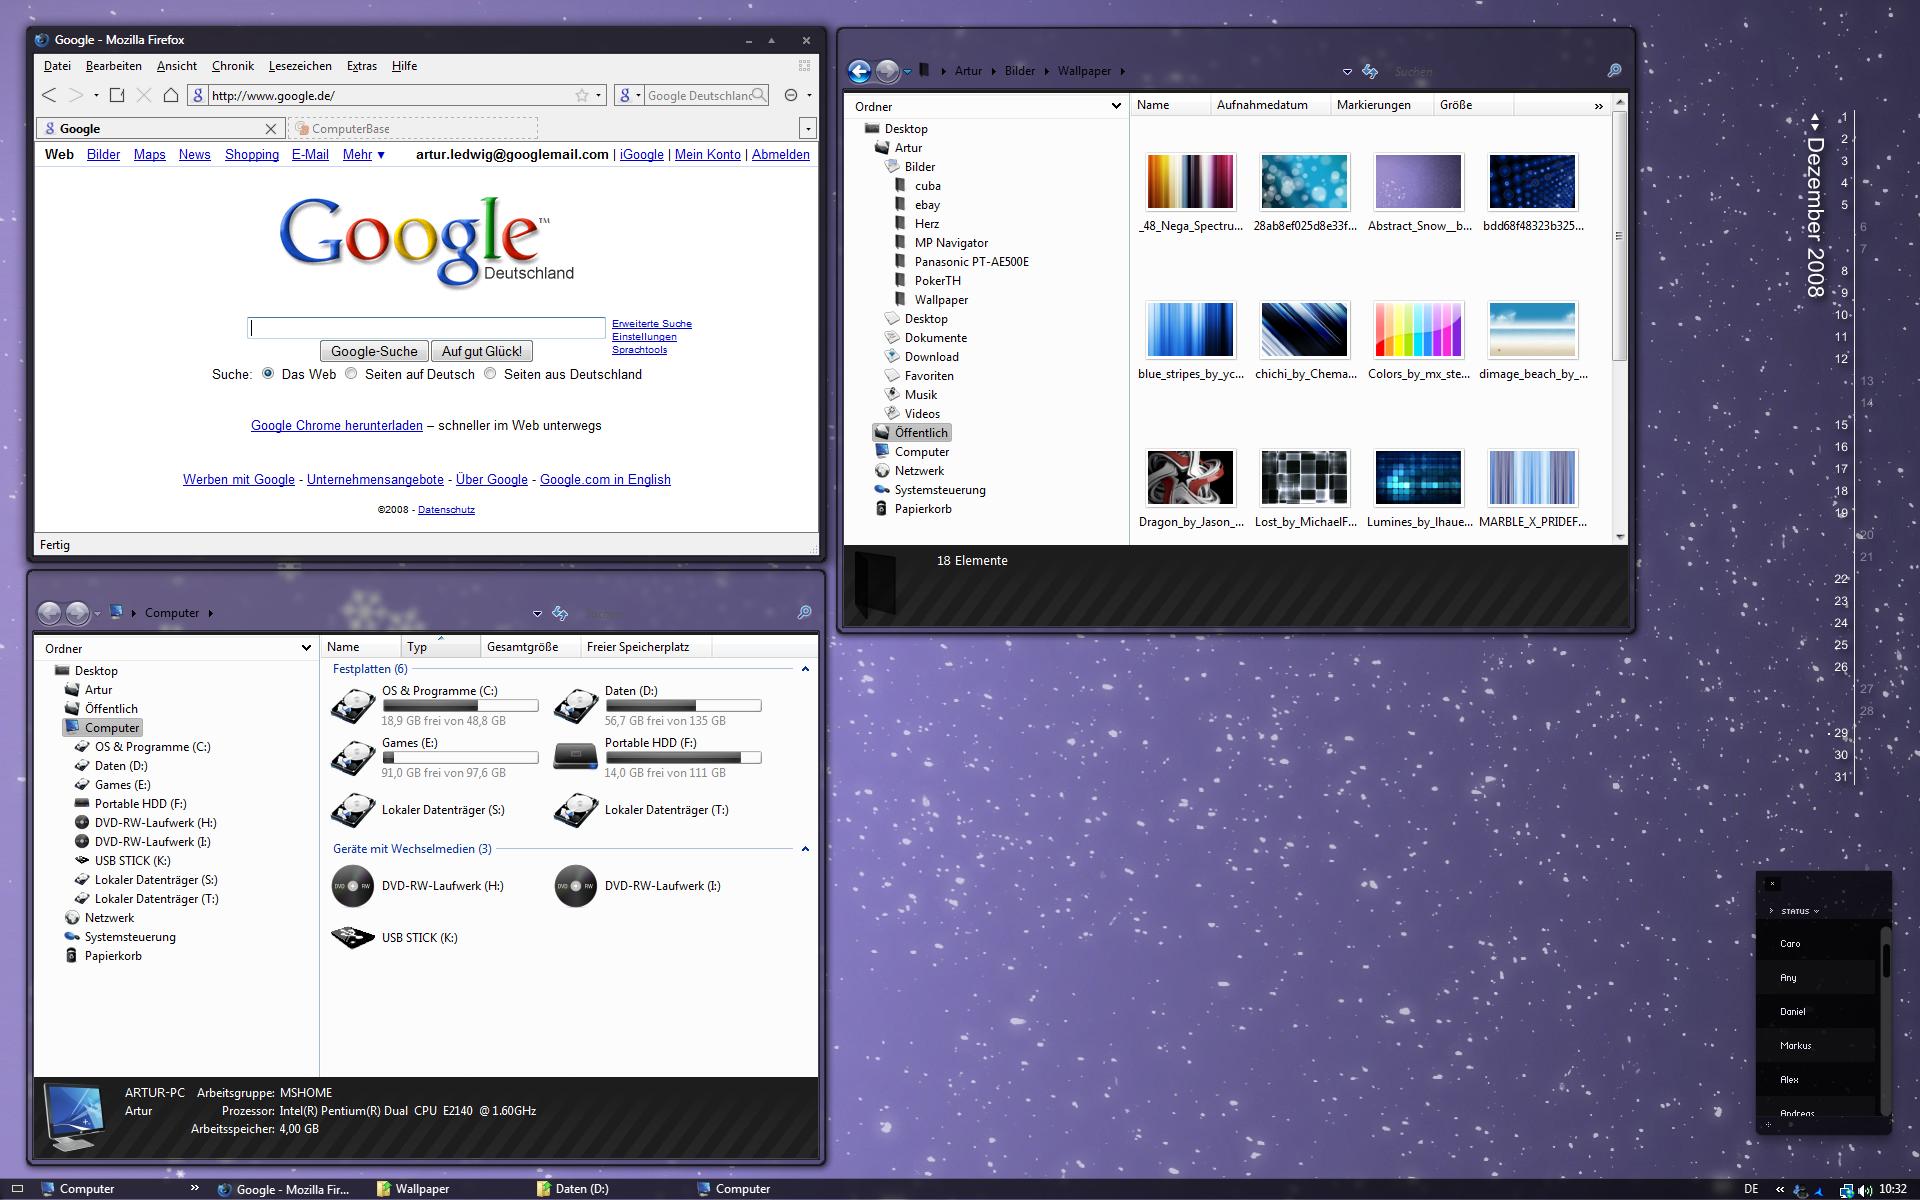This screenshot has width=1920, height=1200.
Task: Click Firefox home button icon
Action: click(171, 95)
